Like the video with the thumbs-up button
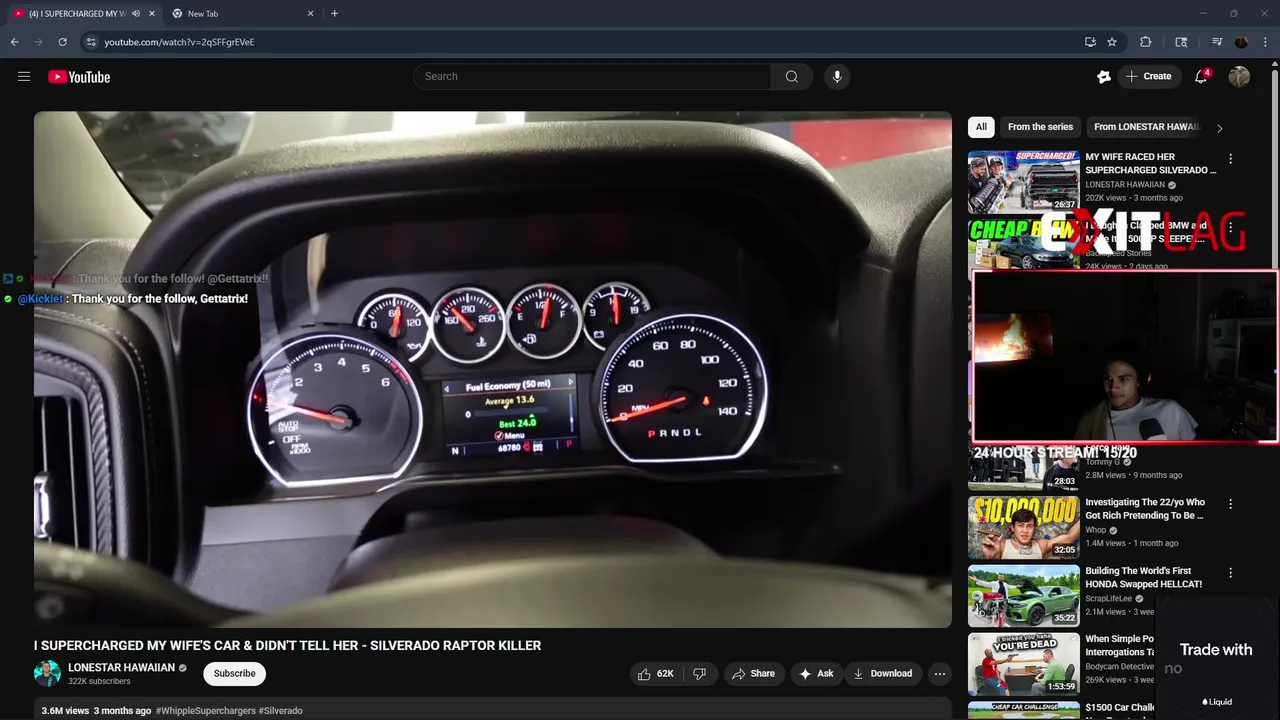Screen dimensions: 1280x720 [x=655, y=674]
